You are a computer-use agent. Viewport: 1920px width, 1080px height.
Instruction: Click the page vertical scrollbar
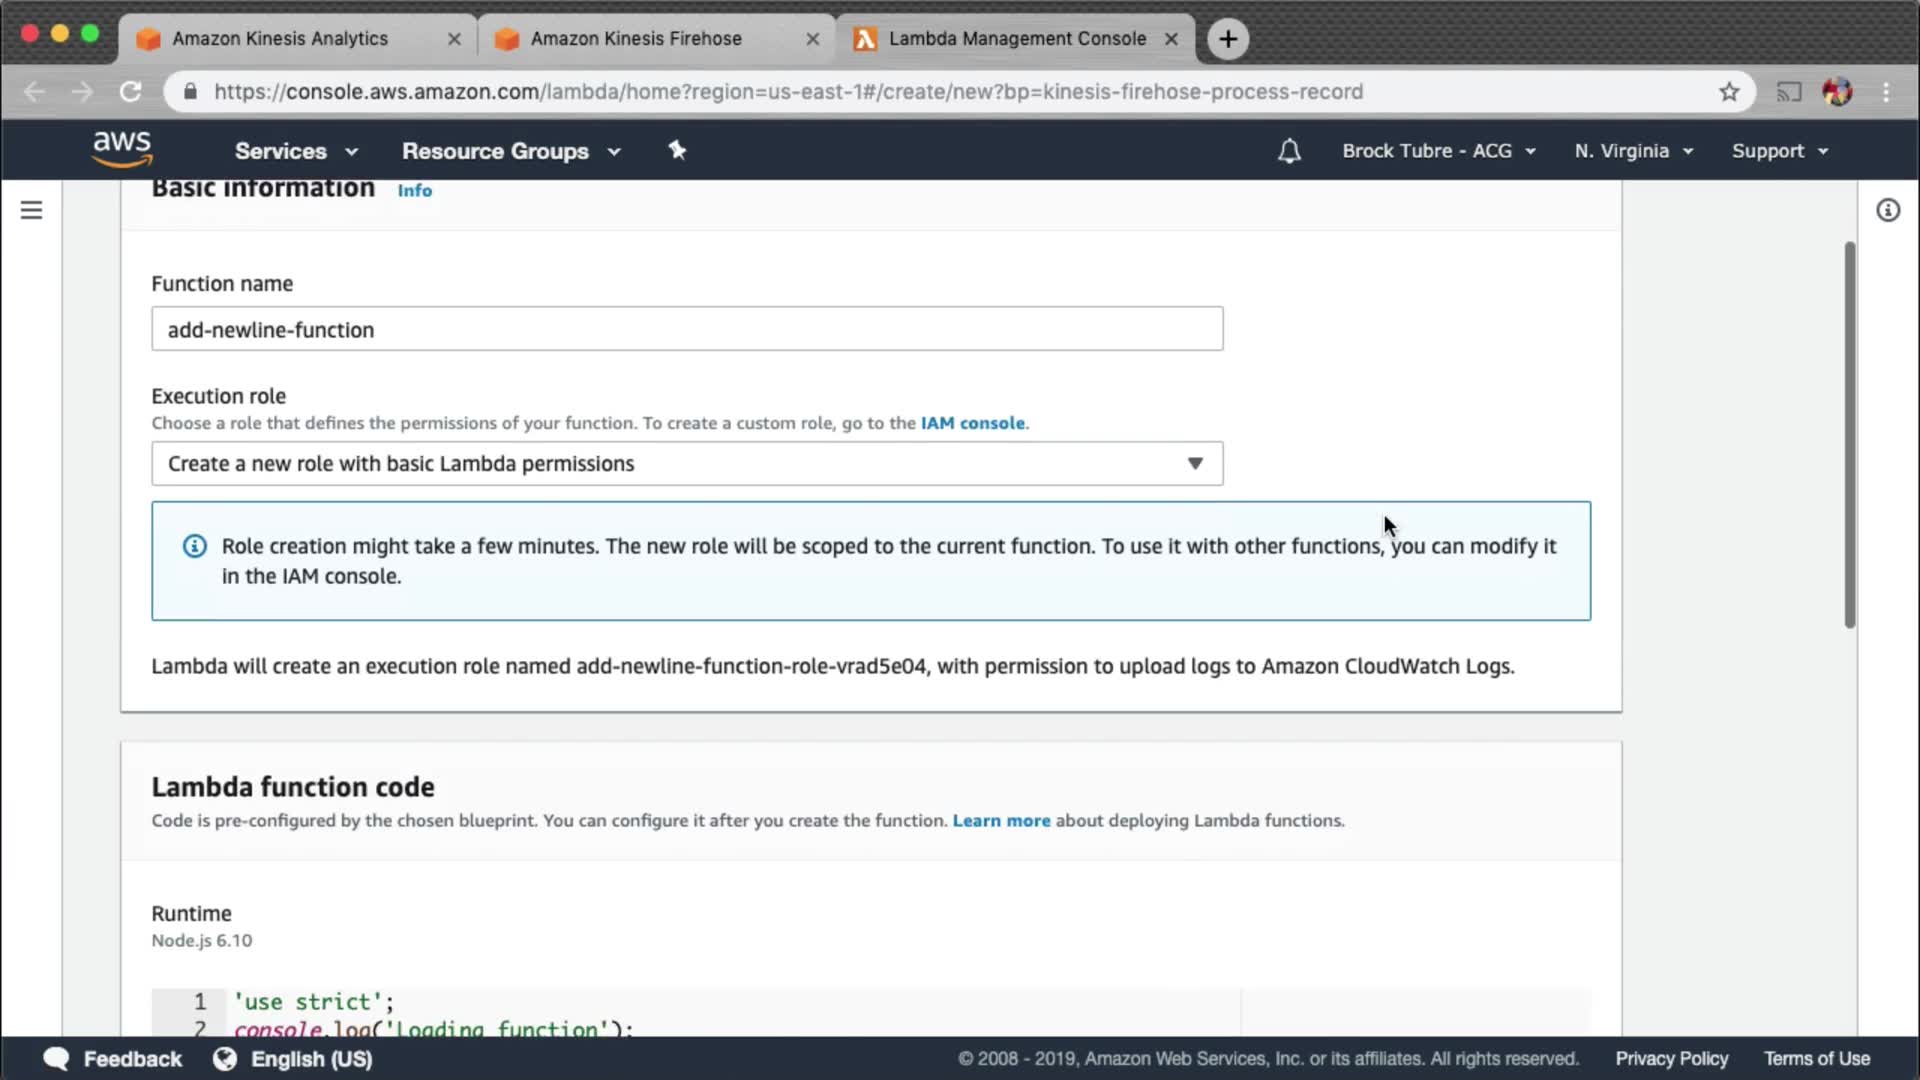click(x=1850, y=435)
